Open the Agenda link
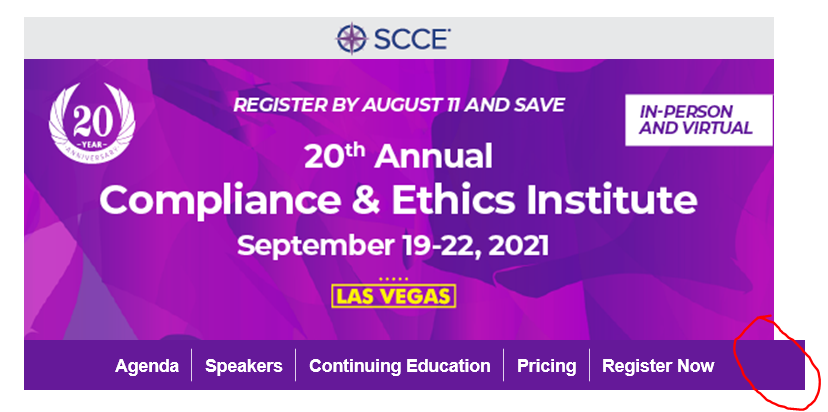This screenshot has height=412, width=828. pos(147,366)
